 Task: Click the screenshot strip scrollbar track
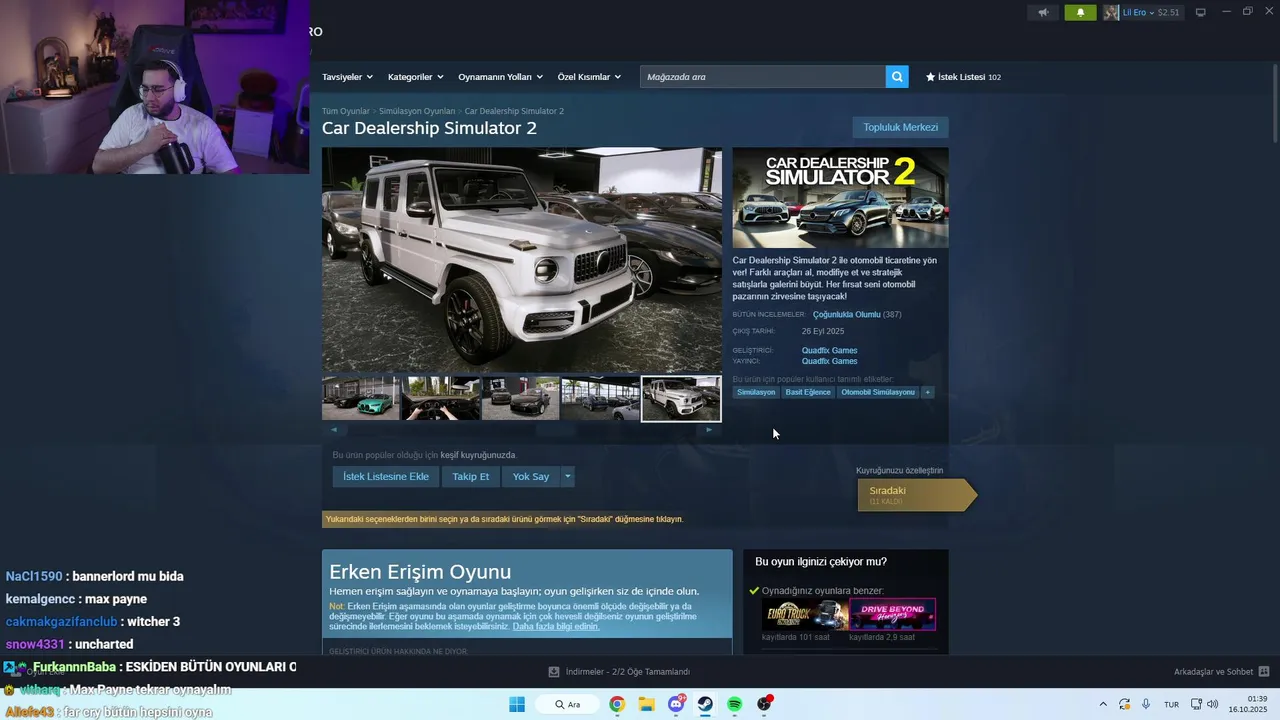[x=521, y=430]
